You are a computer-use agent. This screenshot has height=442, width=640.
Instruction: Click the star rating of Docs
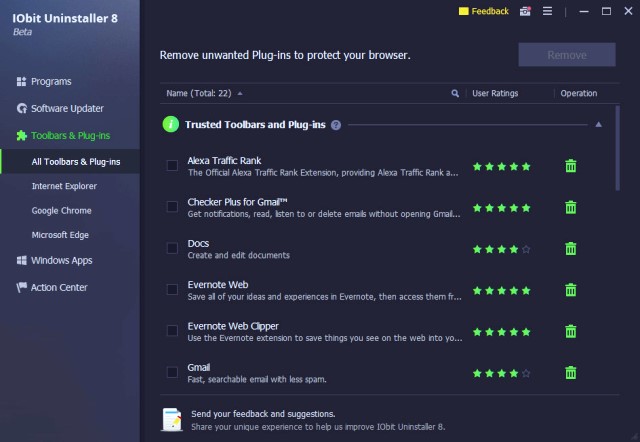click(502, 249)
